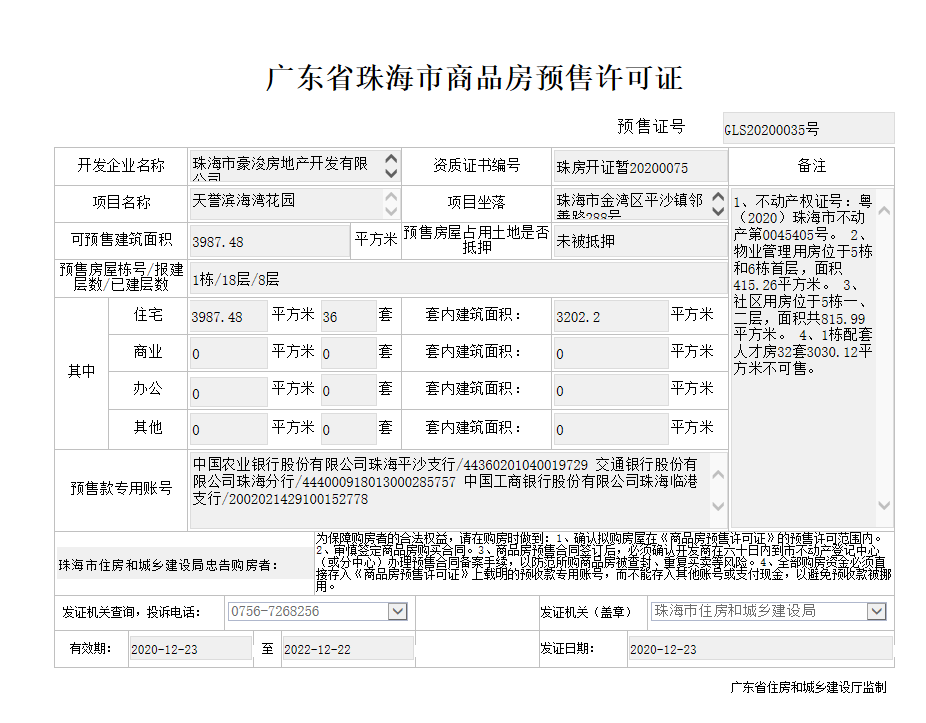Image resolution: width=926 pixels, height=723 pixels.
Task: Click the validity end date 2022-12-22
Action: [x=347, y=649]
